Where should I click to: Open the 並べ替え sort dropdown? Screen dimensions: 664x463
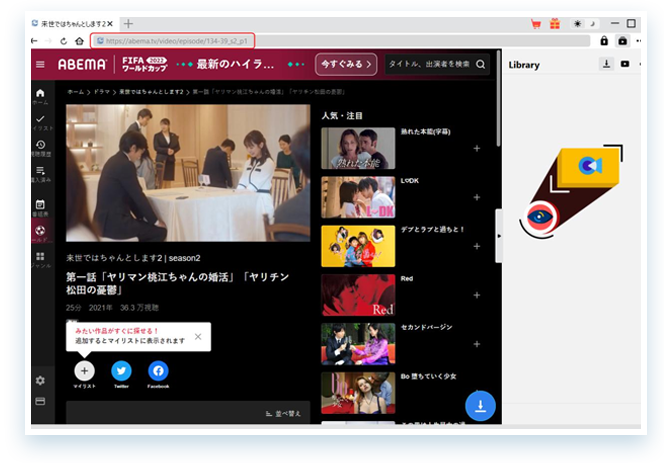(283, 413)
